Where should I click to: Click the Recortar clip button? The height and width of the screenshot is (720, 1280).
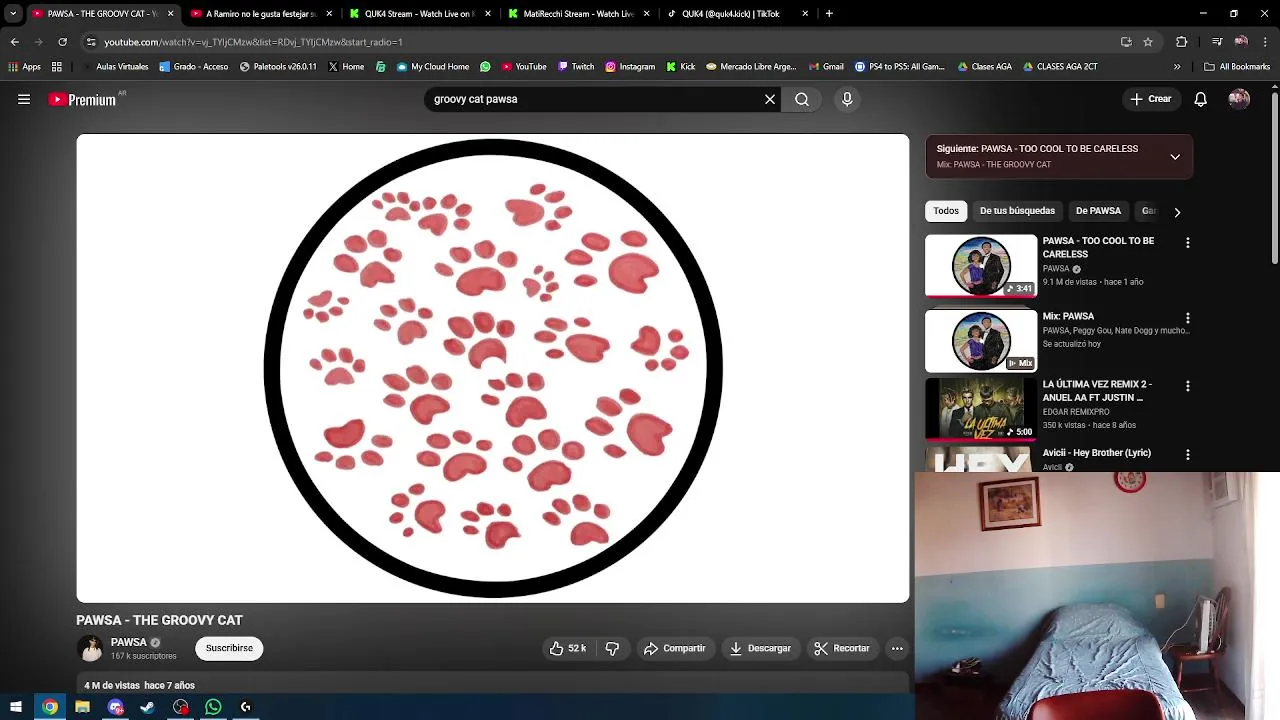[x=842, y=648]
